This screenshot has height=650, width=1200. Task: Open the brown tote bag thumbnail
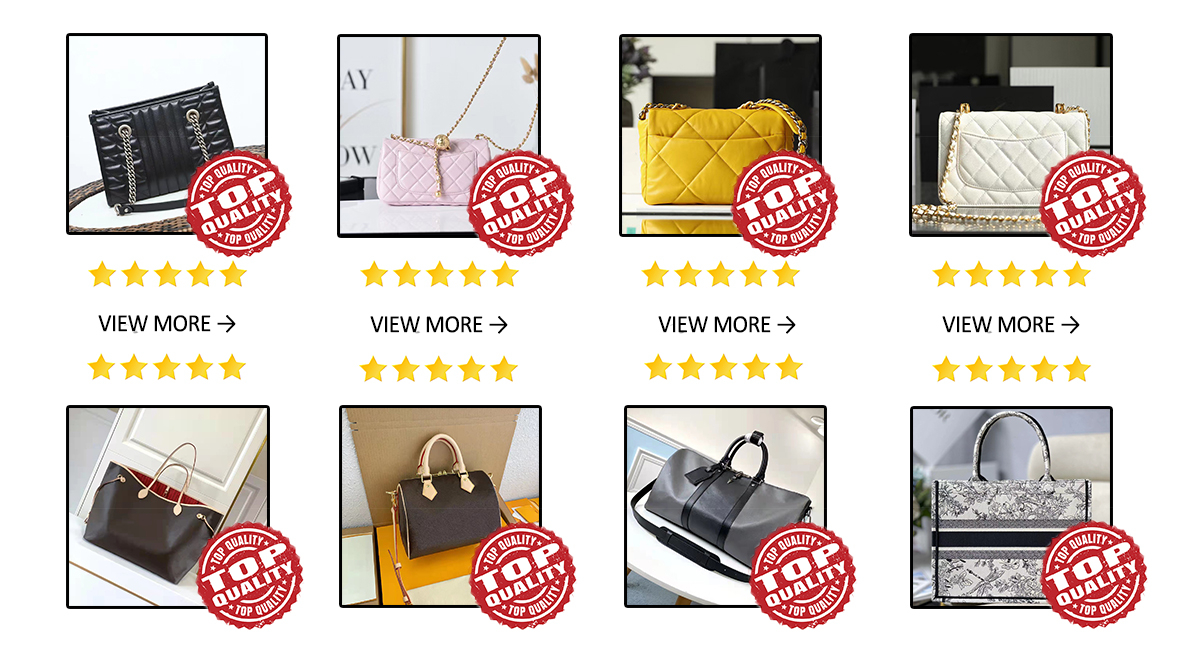click(x=168, y=507)
